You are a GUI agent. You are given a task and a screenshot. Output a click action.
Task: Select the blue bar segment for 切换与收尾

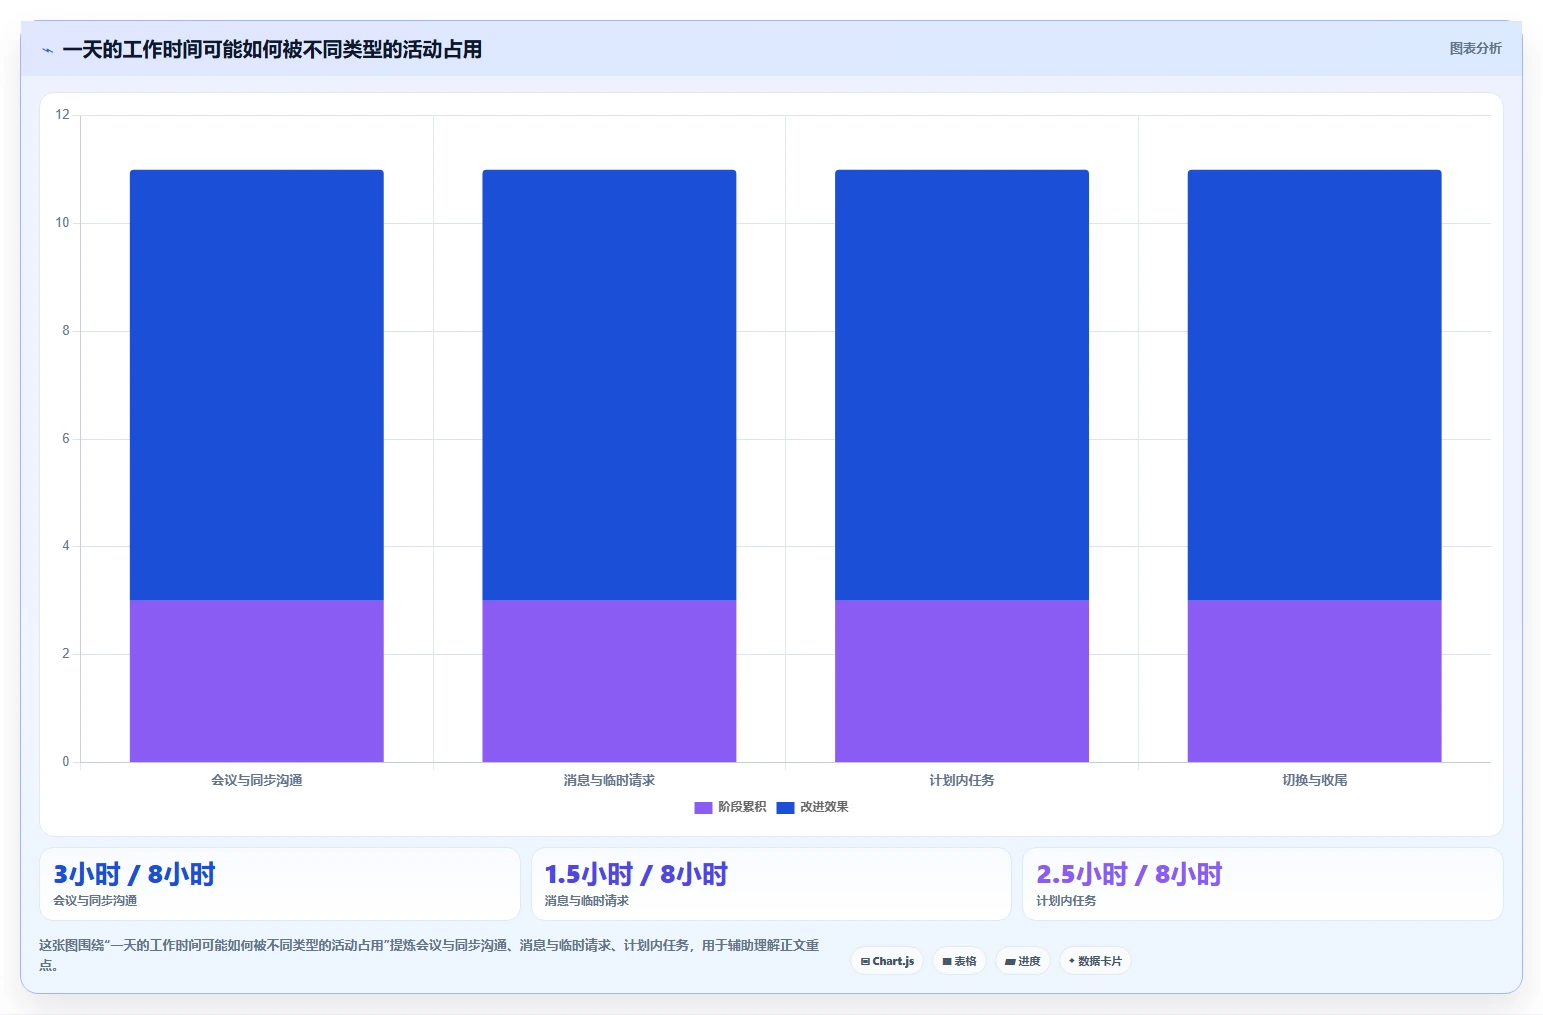[x=1314, y=385]
